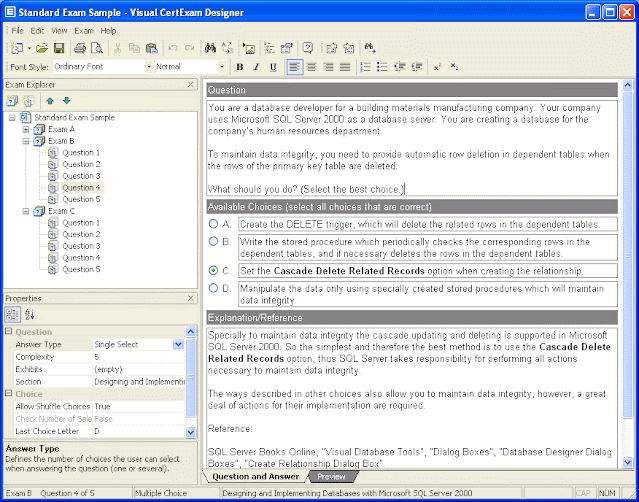
Task: Expand Exam A tree node
Action: tap(26, 130)
